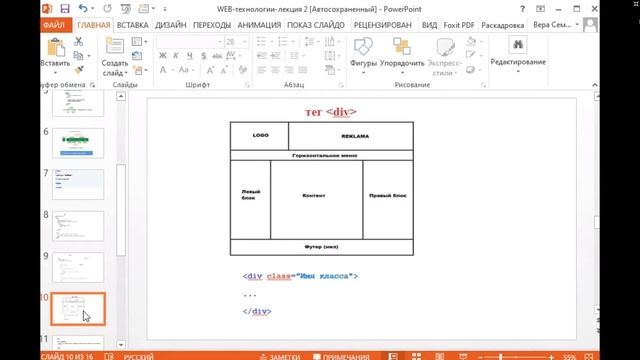Collapse the ribbon with the chevron
This screenshot has width=640, height=360.
(x=595, y=84)
